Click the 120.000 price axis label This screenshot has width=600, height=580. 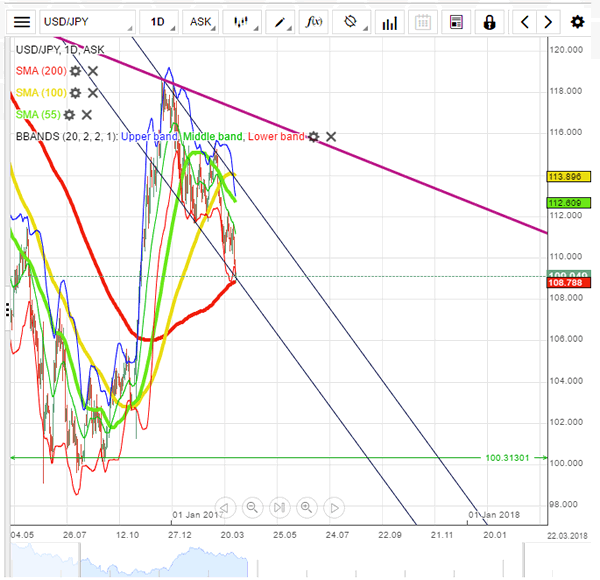pyautogui.click(x=566, y=49)
